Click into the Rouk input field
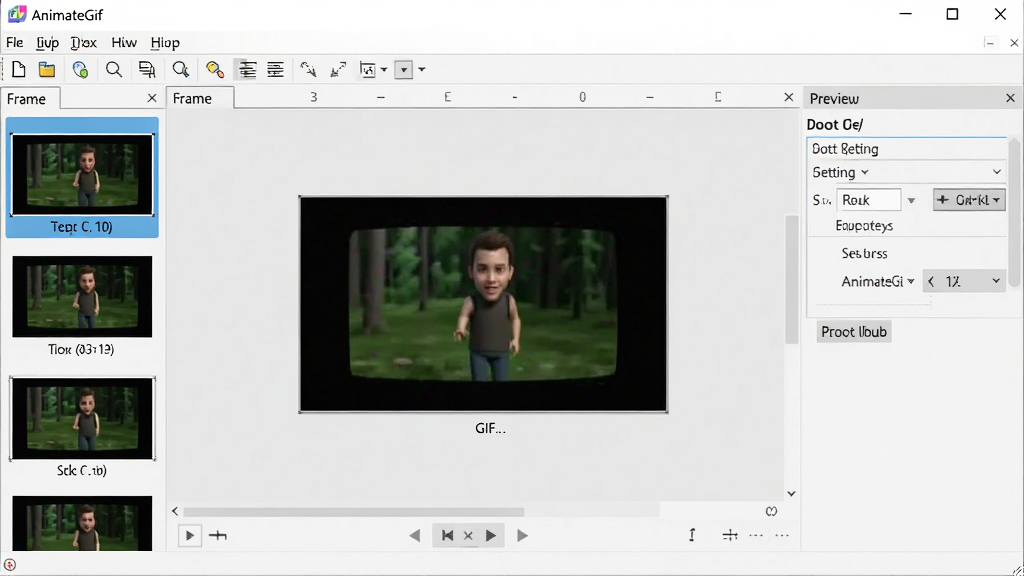 click(x=869, y=200)
